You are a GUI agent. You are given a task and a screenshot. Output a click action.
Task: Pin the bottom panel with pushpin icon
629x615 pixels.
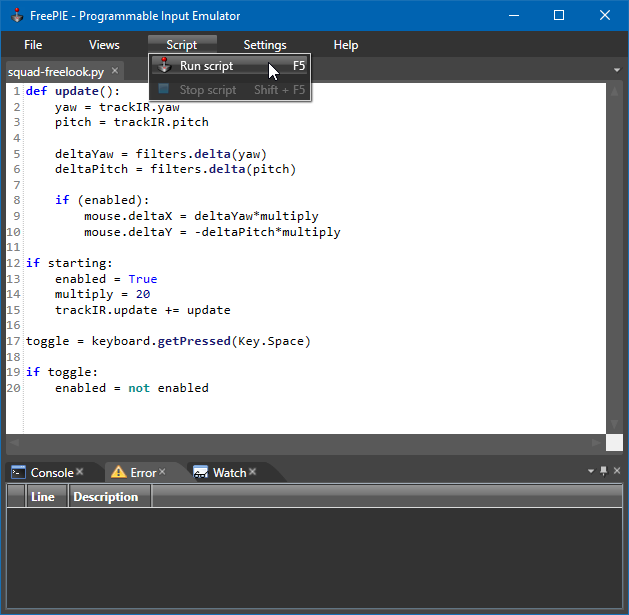(603, 471)
